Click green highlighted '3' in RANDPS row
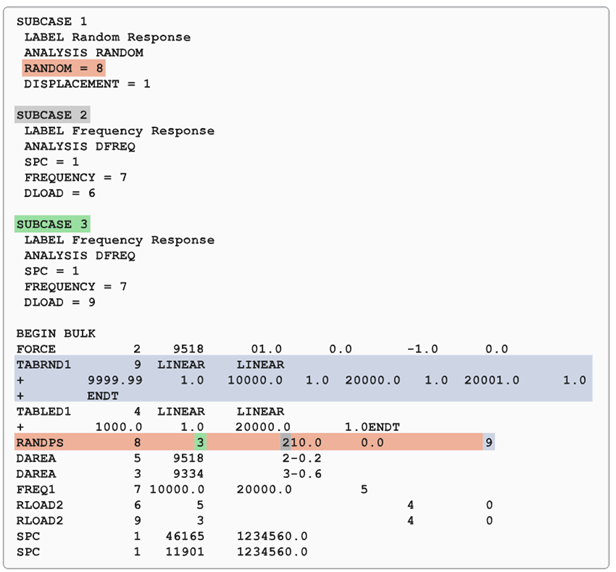Image resolution: width=616 pixels, height=572 pixels. coord(200,442)
